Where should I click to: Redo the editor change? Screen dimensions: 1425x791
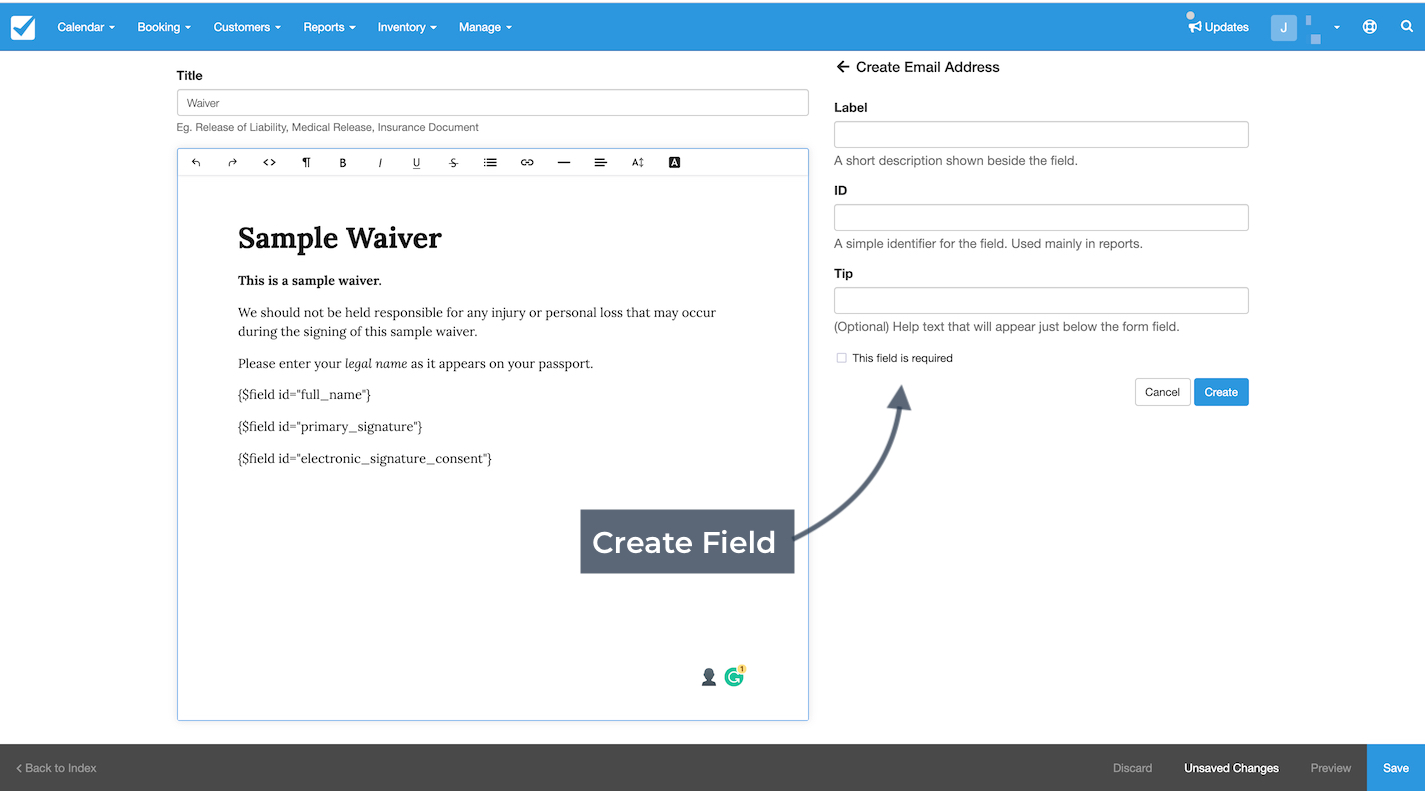(232, 162)
